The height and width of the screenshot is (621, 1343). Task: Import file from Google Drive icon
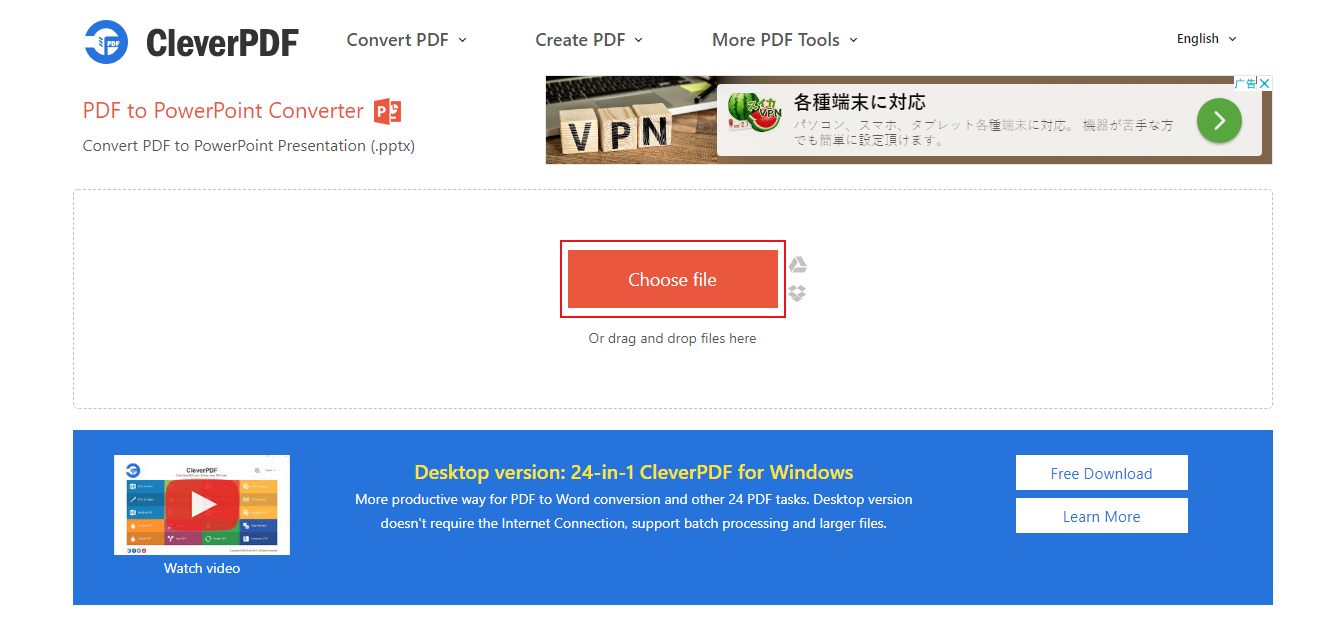797,265
